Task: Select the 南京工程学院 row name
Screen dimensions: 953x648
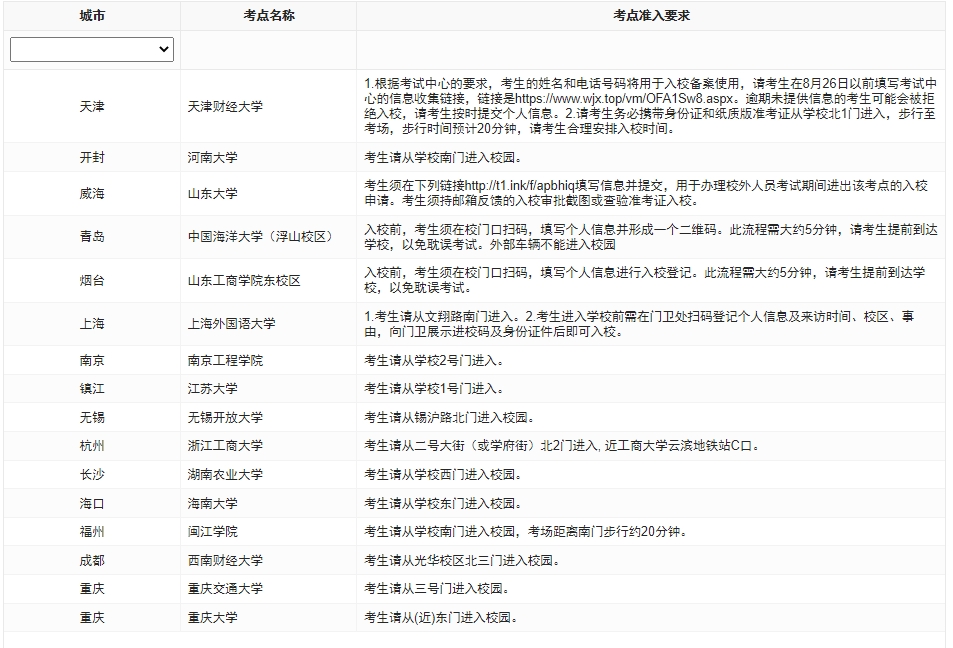Action: tap(226, 360)
